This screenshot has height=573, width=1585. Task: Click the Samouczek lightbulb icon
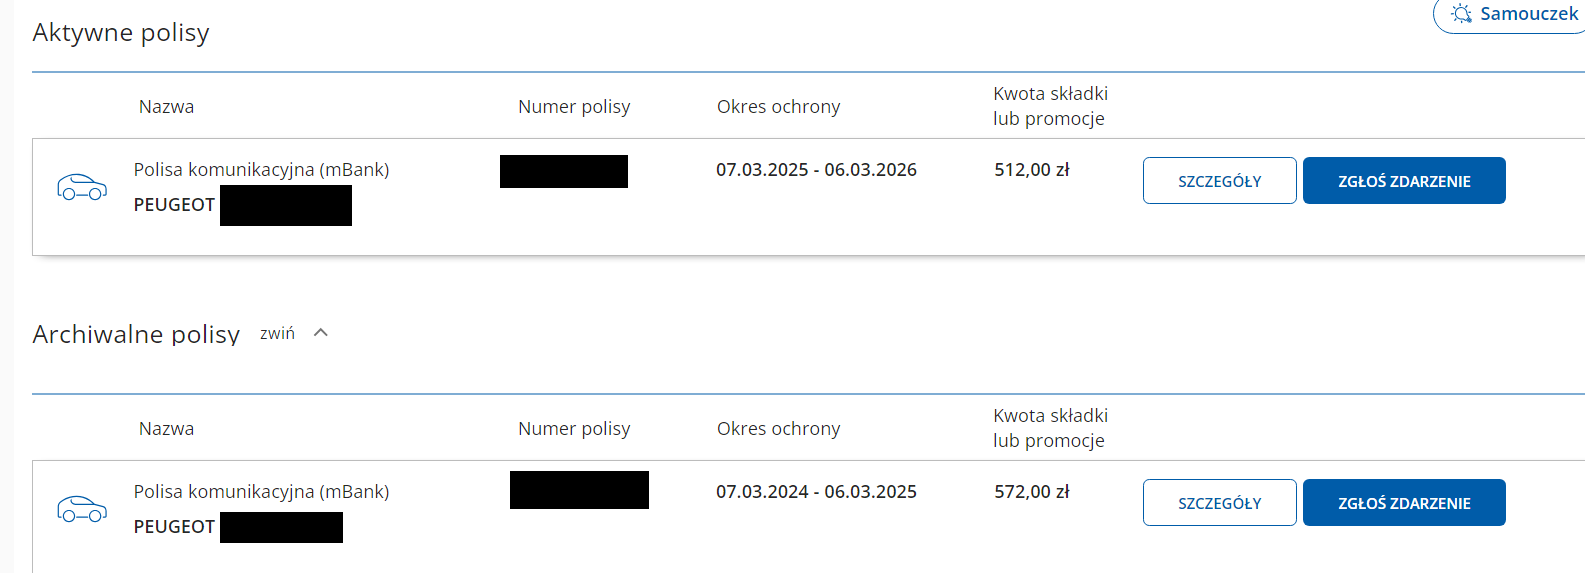point(1462,14)
